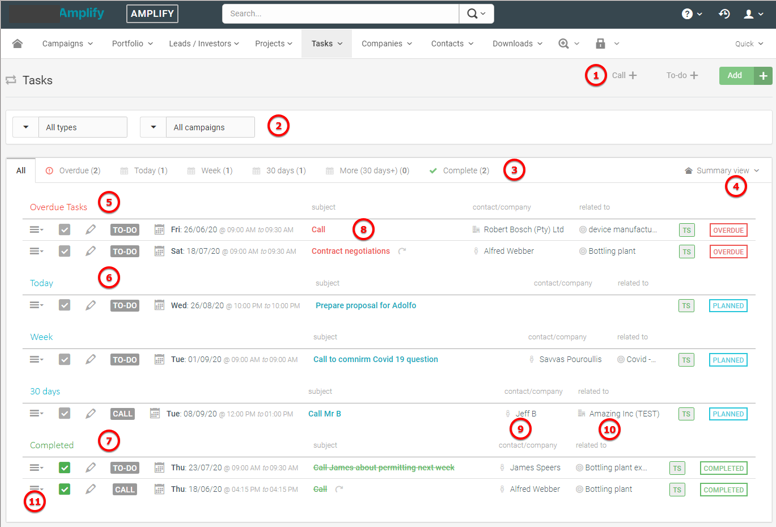Open the Companies menu
The image size is (776, 527).
coord(387,44)
